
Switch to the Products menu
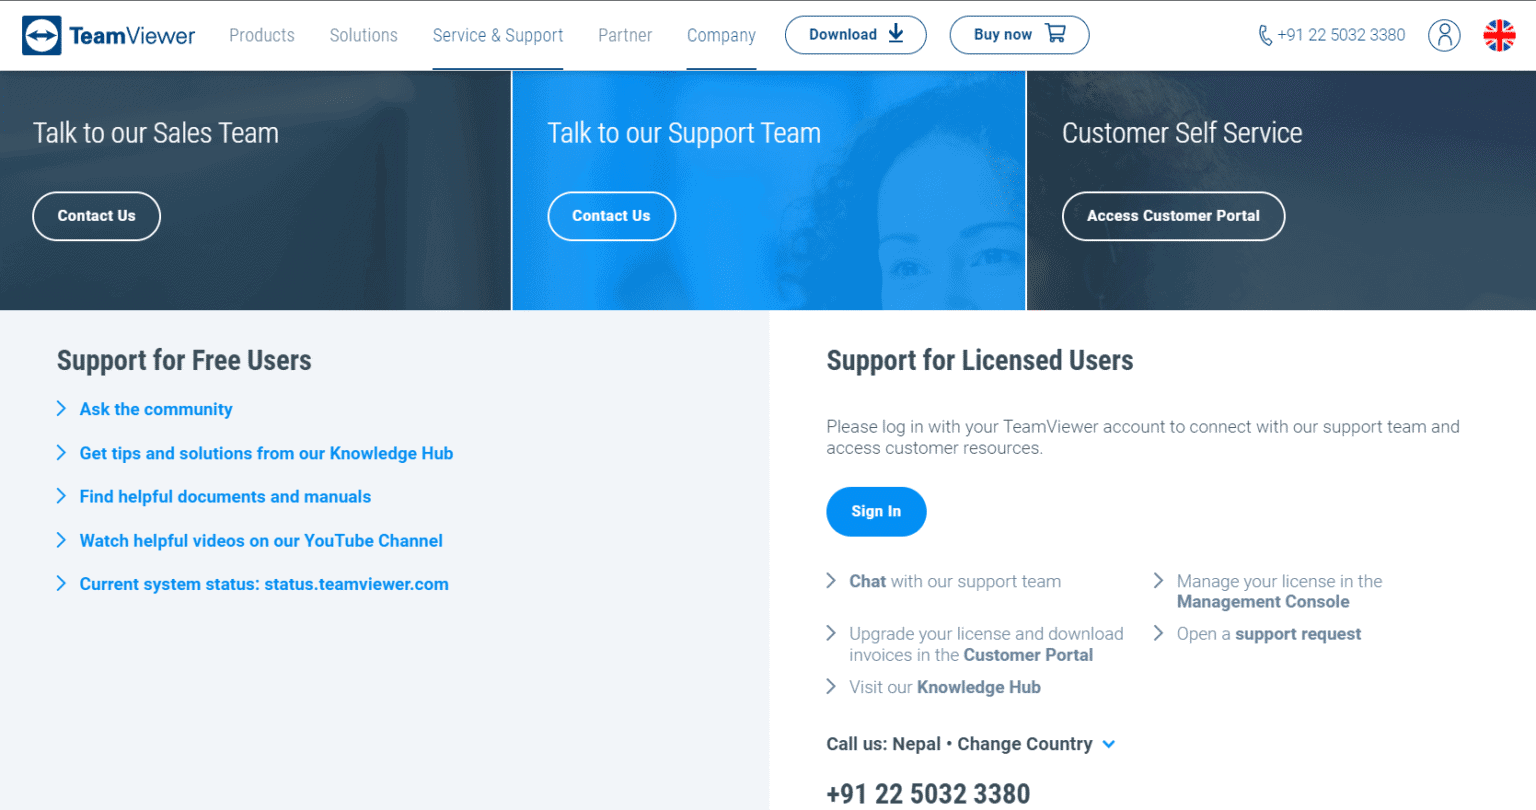(261, 35)
